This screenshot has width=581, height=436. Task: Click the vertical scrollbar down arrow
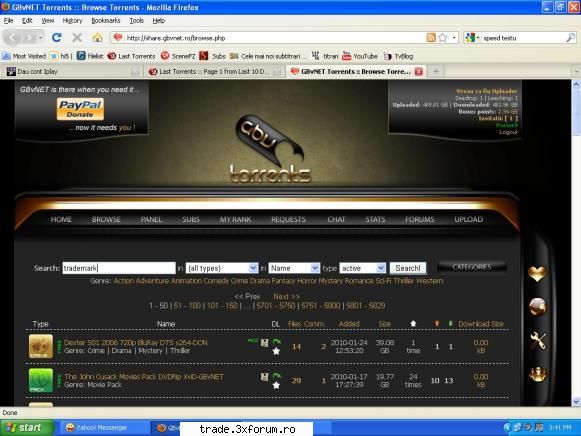pyautogui.click(x=576, y=401)
